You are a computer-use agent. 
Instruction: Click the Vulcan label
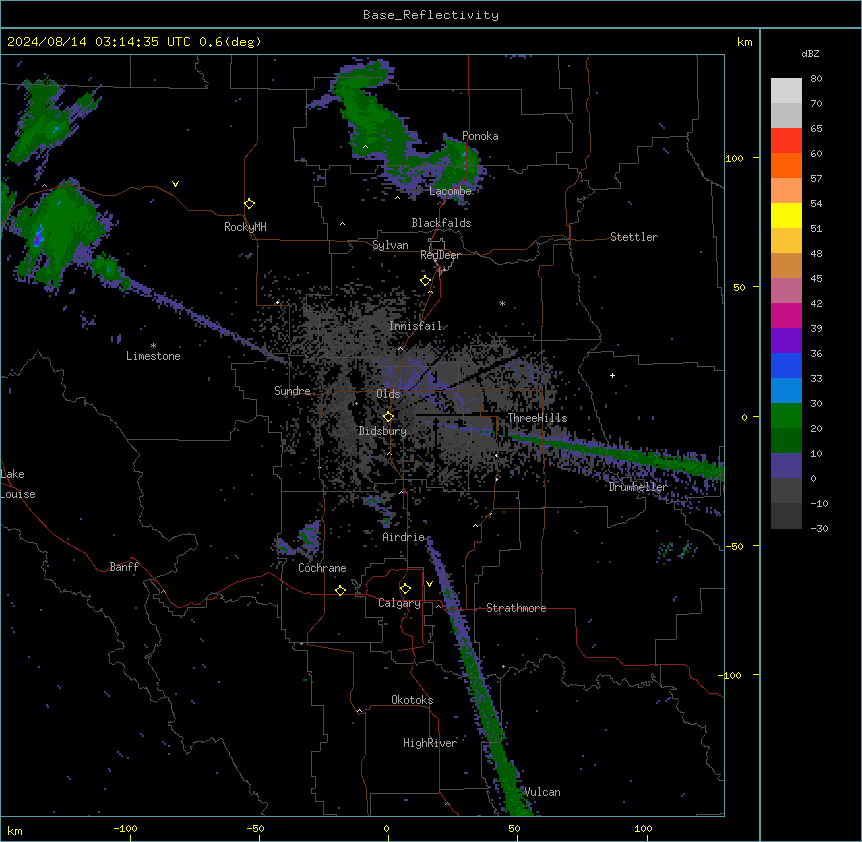click(543, 792)
